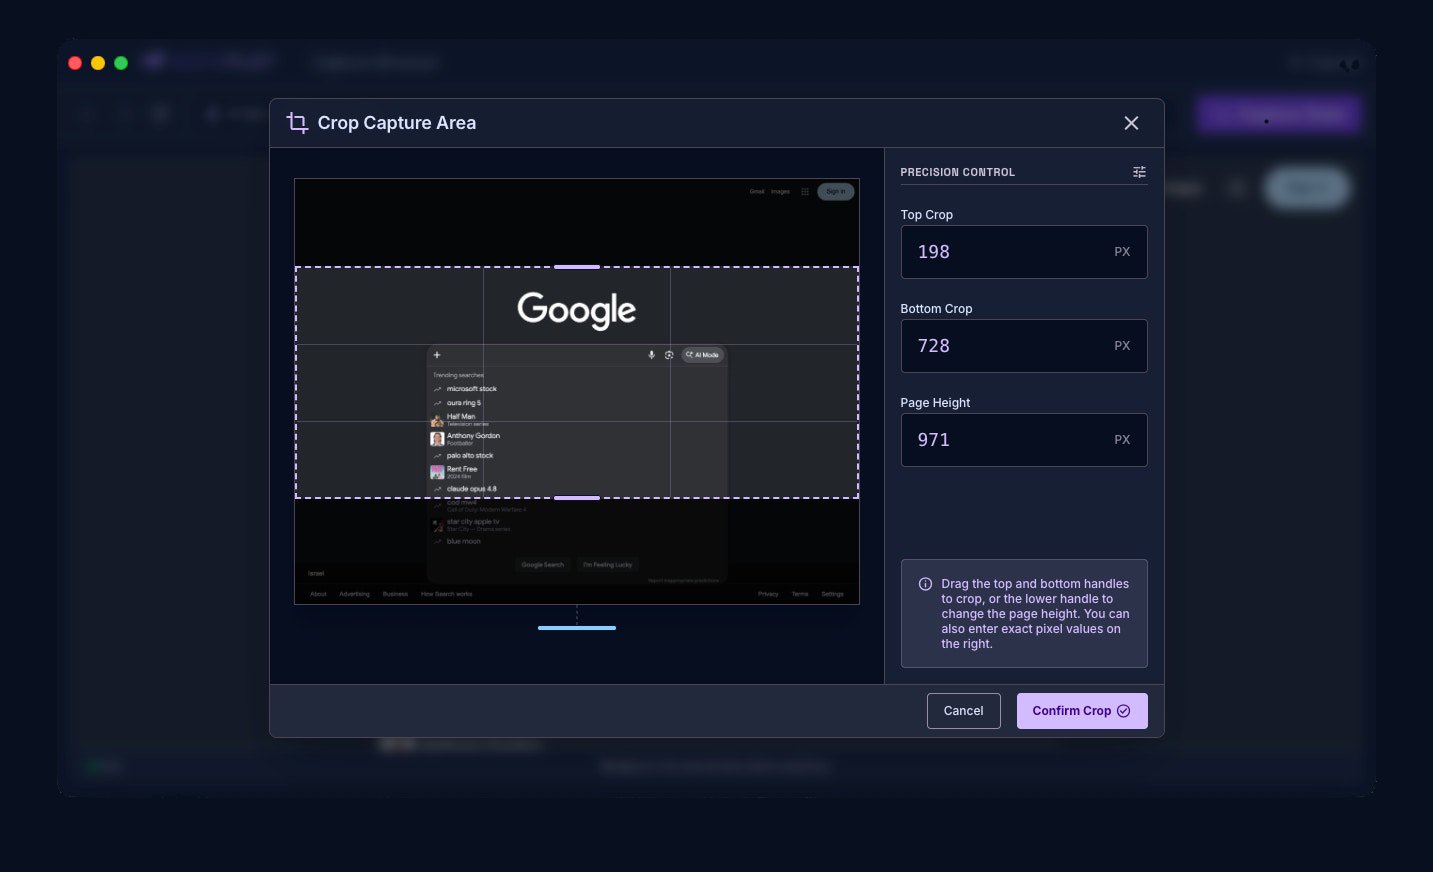Click the Top Crop label
The image size is (1433, 872).
926,215
